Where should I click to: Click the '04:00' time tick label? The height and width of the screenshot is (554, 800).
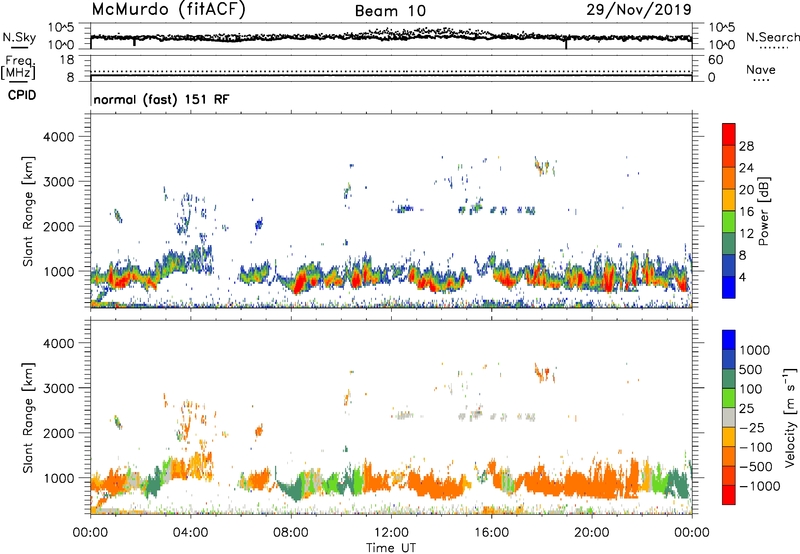[190, 533]
